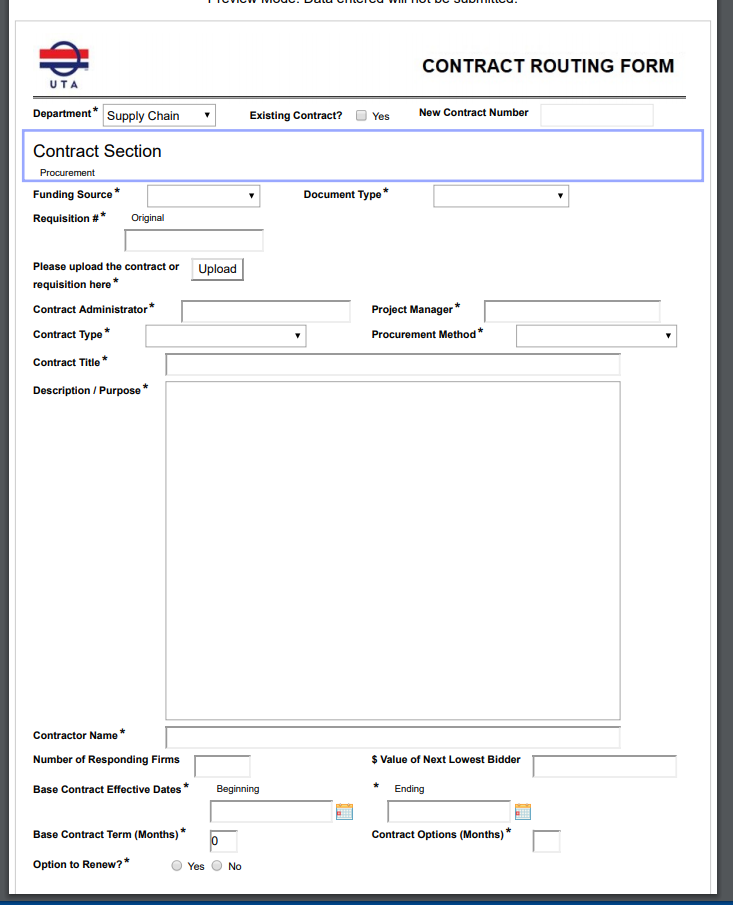733x905 pixels.
Task: Click the Upload button
Action: [x=218, y=269]
